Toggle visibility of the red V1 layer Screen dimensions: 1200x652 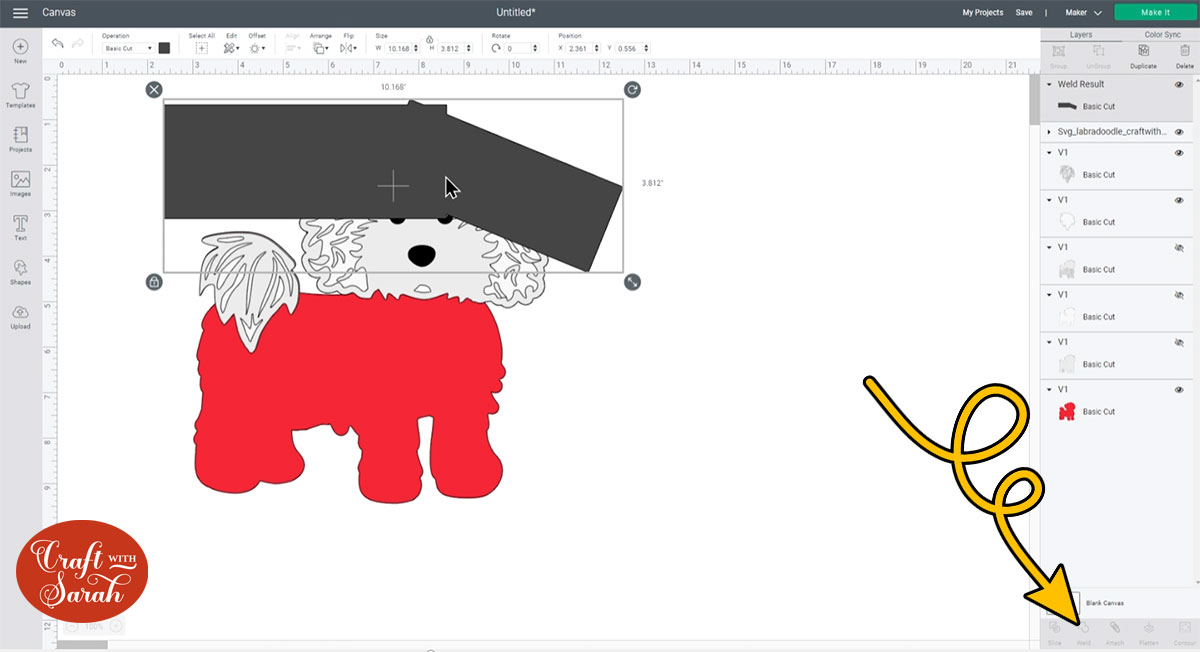tap(1179, 389)
